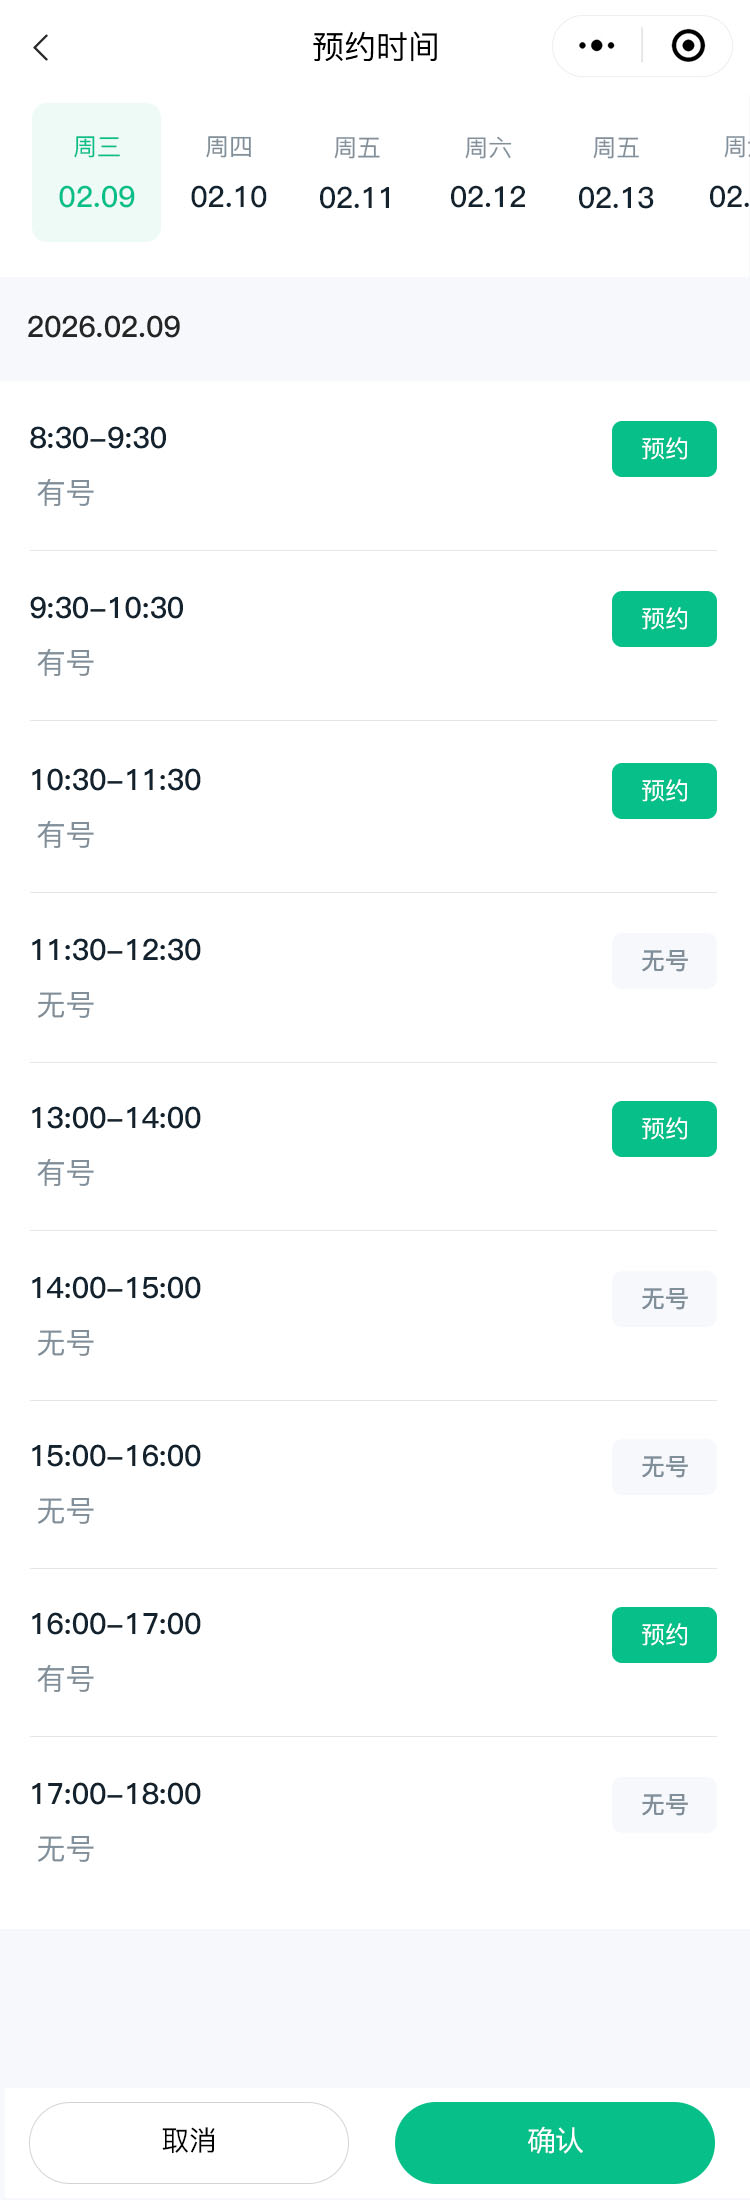Cancel with the 取消 button
Screen dimensions: 750x2200
click(189, 2141)
